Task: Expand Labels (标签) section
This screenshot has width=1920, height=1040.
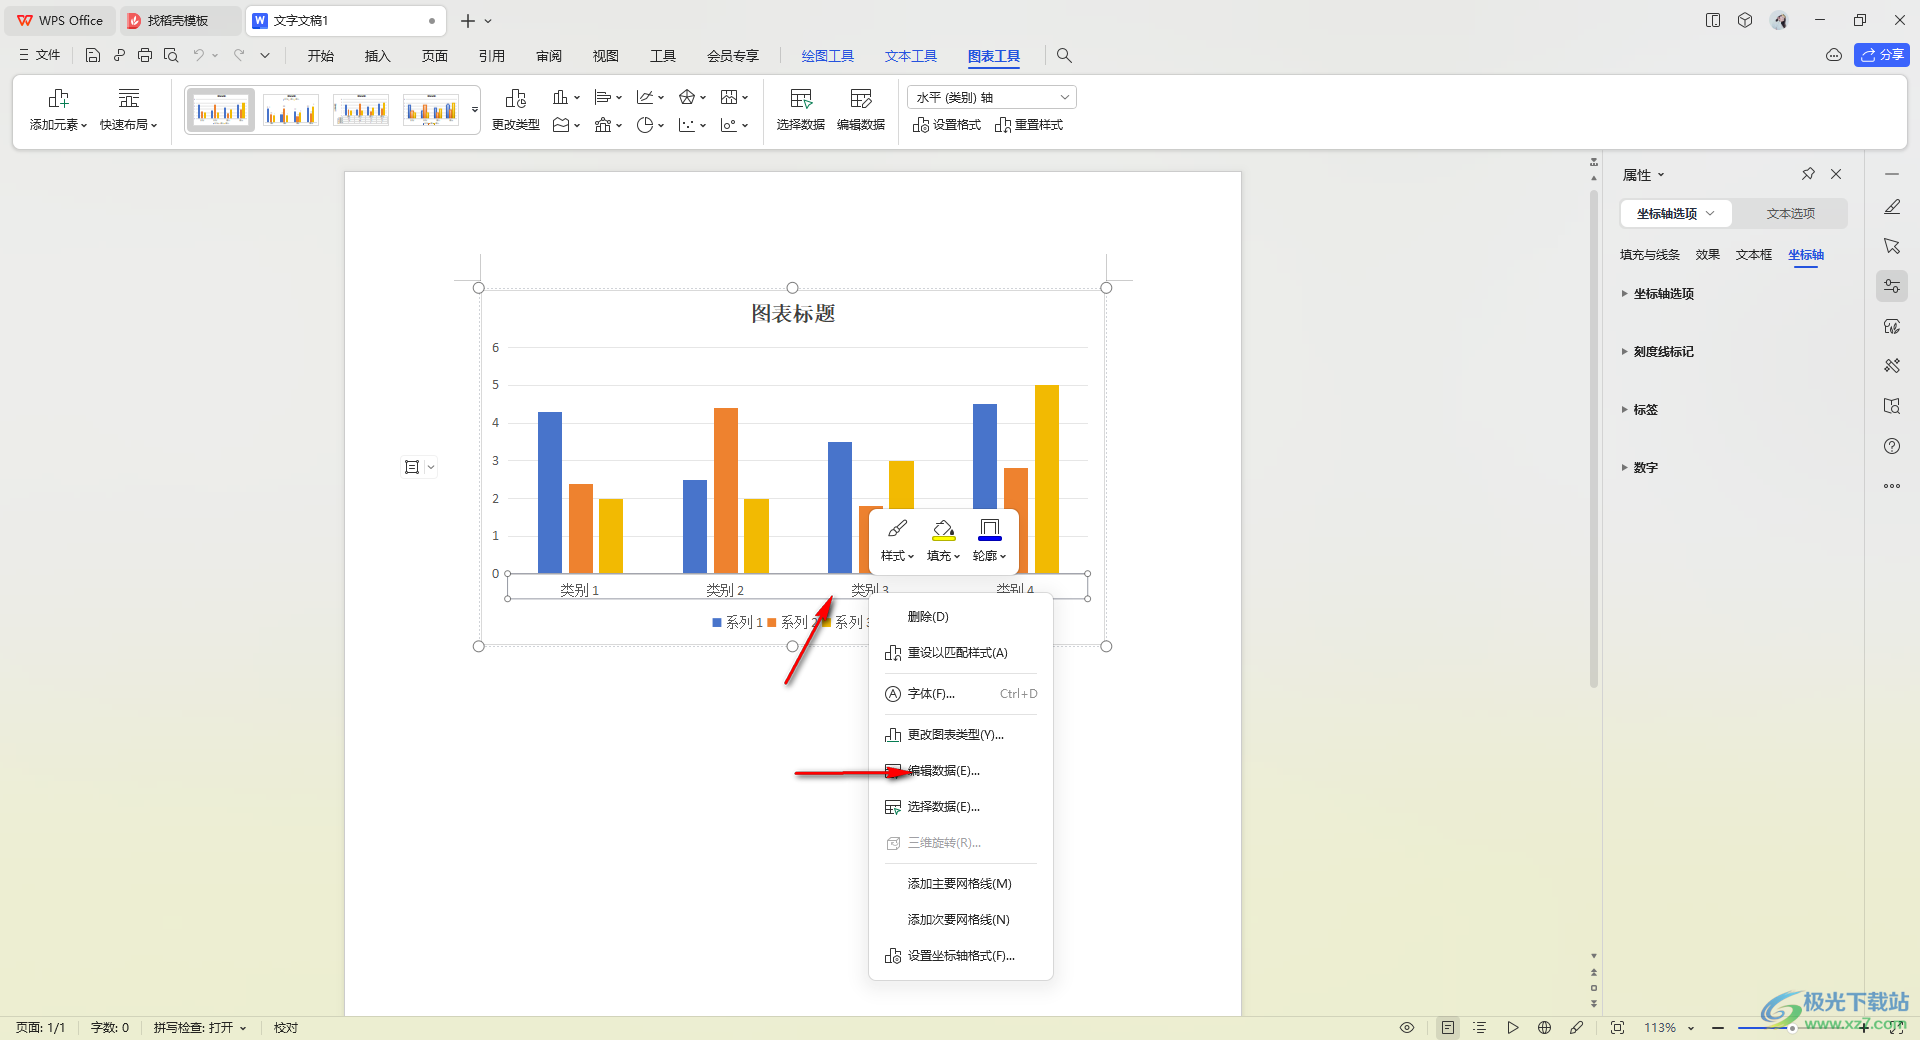Action: 1640,410
